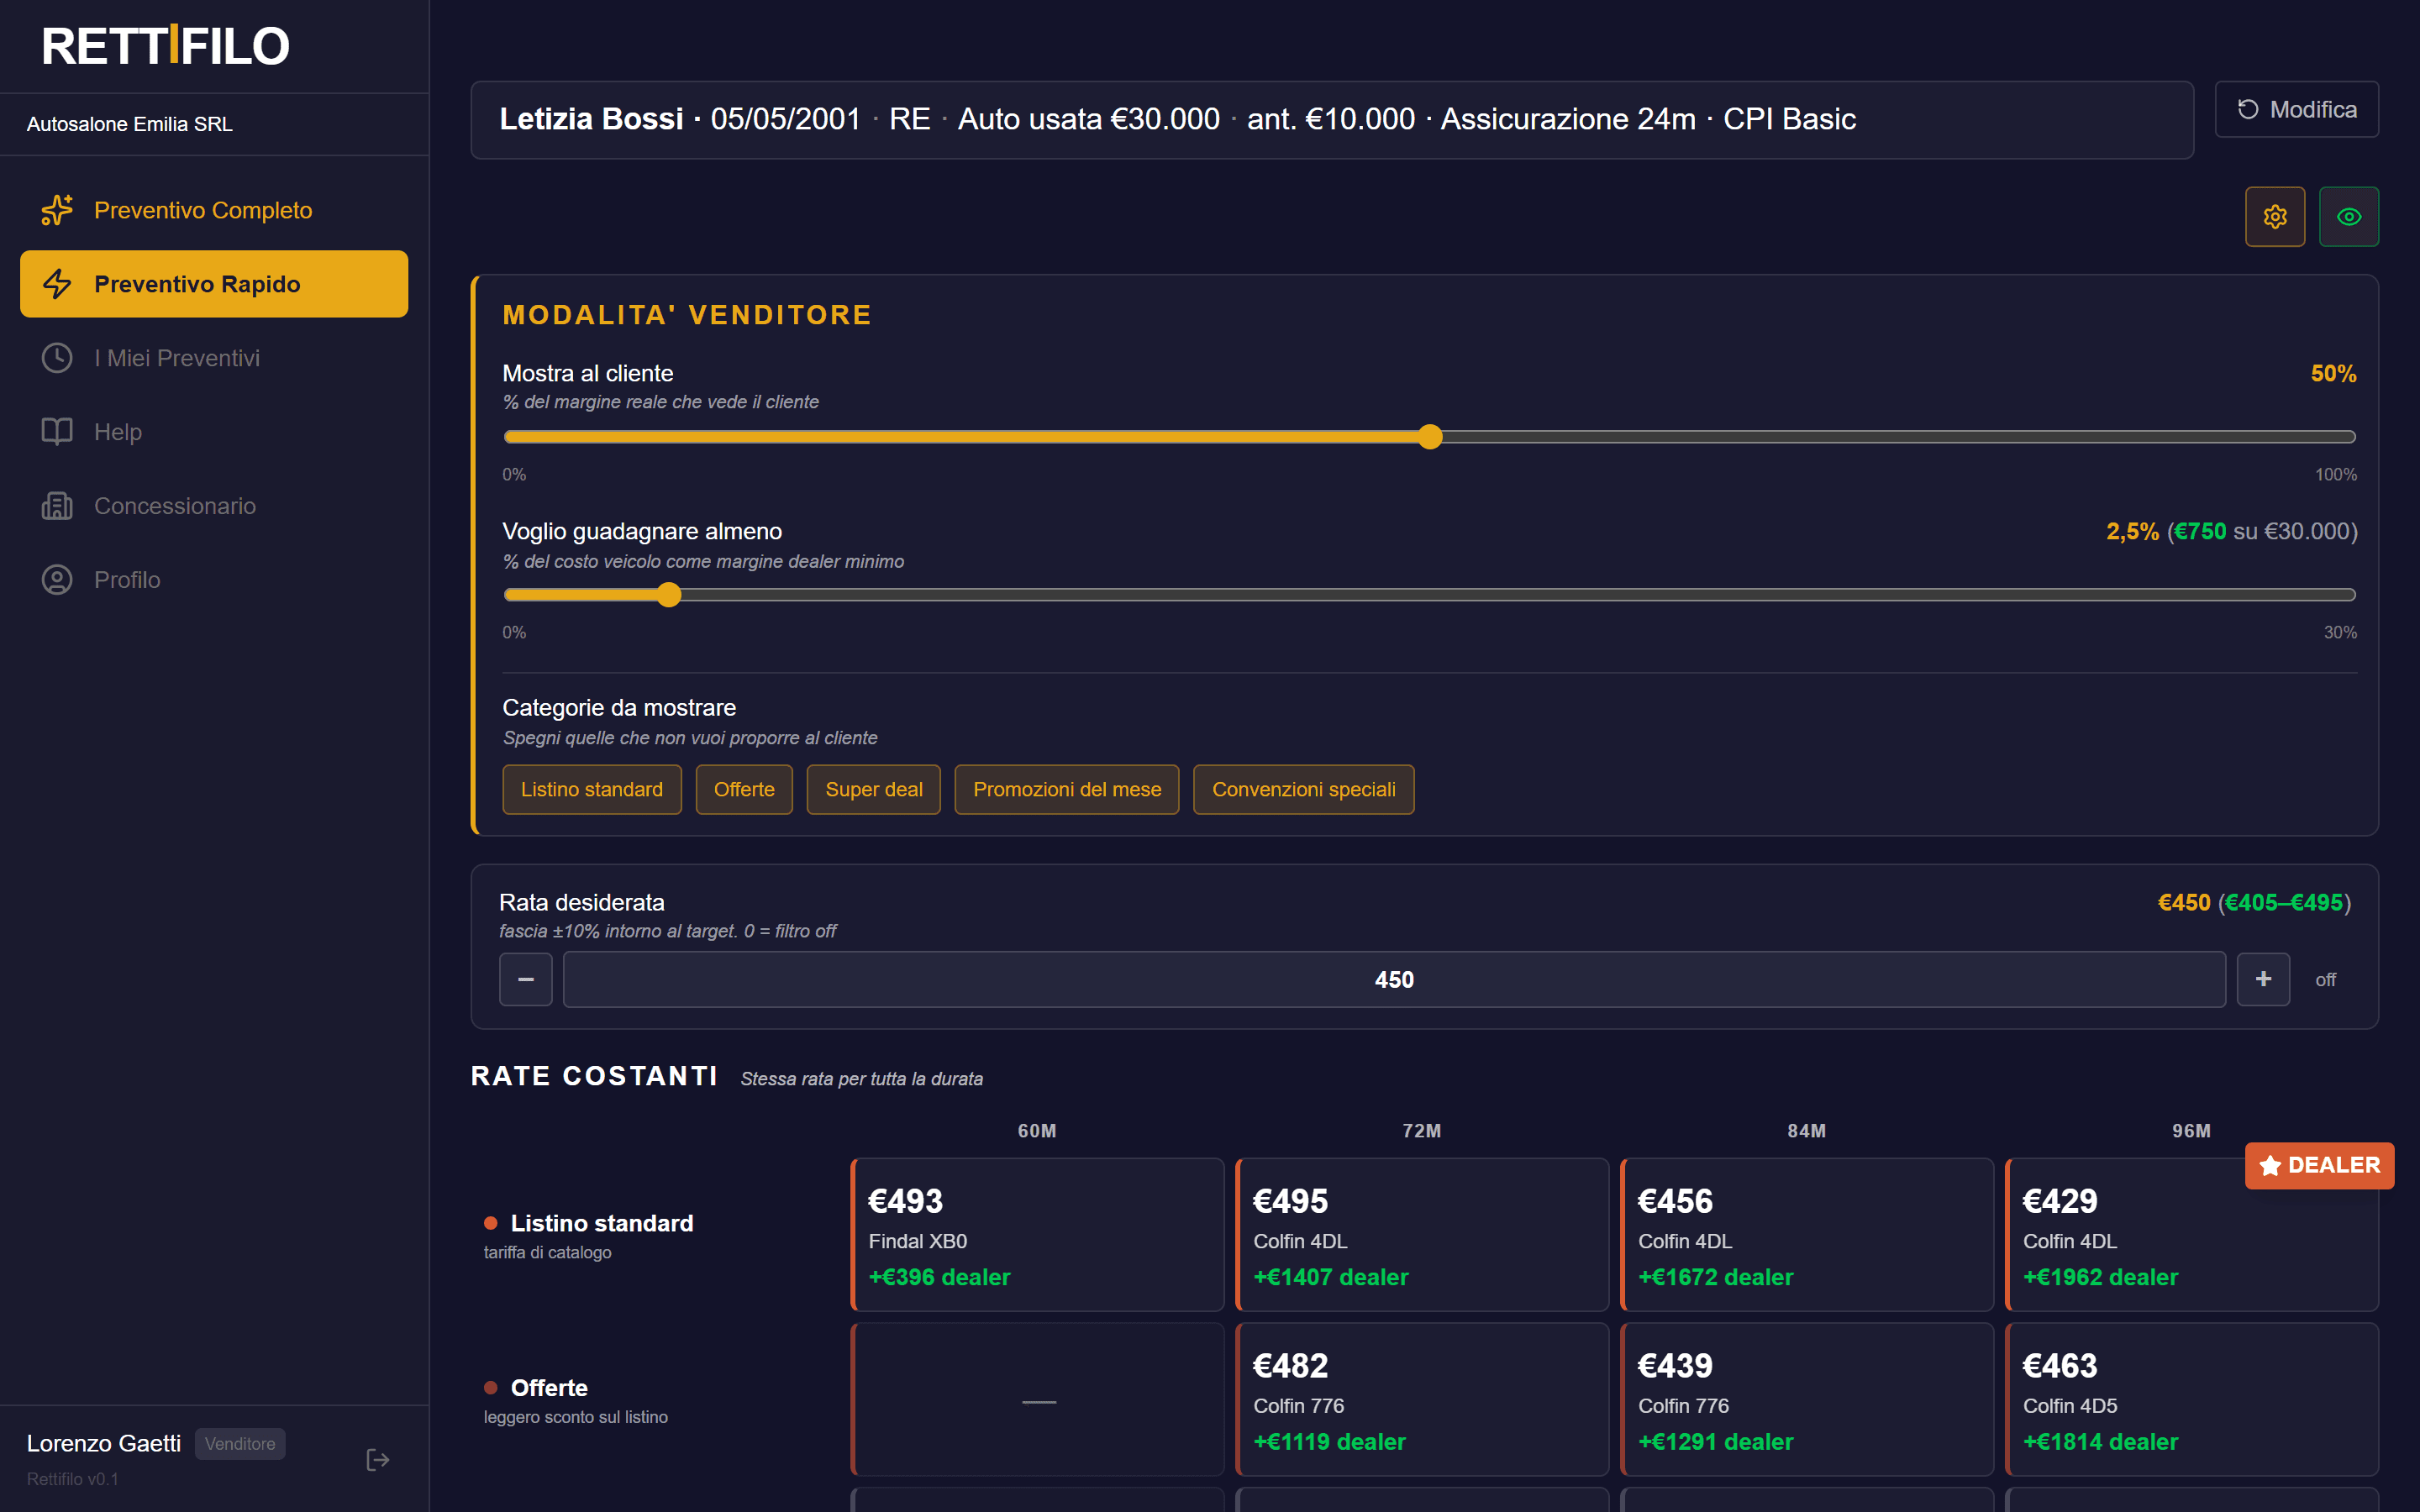Click the RETTIFILO logo
The image size is (2420, 1512).
[165, 46]
